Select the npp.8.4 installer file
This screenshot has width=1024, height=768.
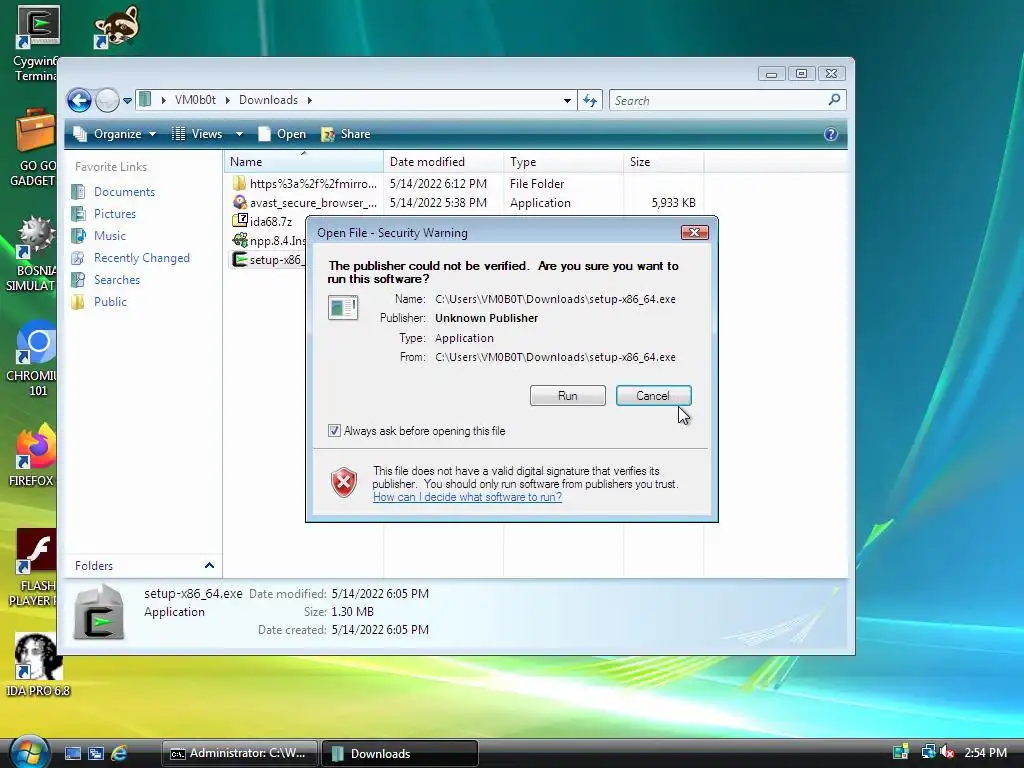pyautogui.click(x=269, y=241)
